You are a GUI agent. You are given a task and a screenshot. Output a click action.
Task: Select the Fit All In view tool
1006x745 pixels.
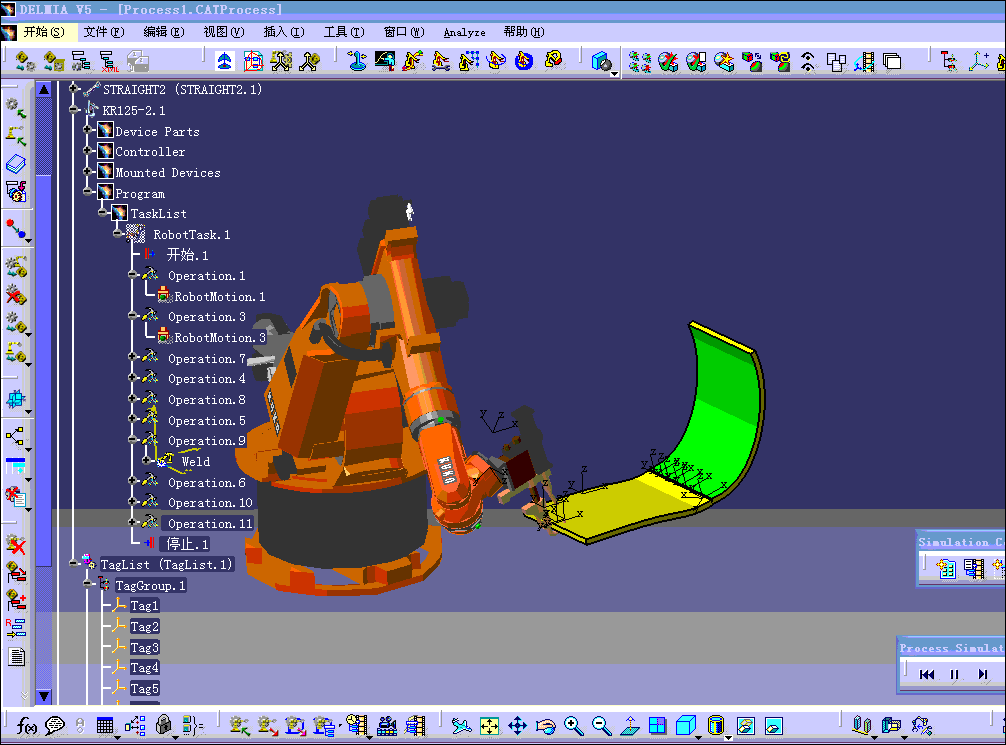point(489,726)
